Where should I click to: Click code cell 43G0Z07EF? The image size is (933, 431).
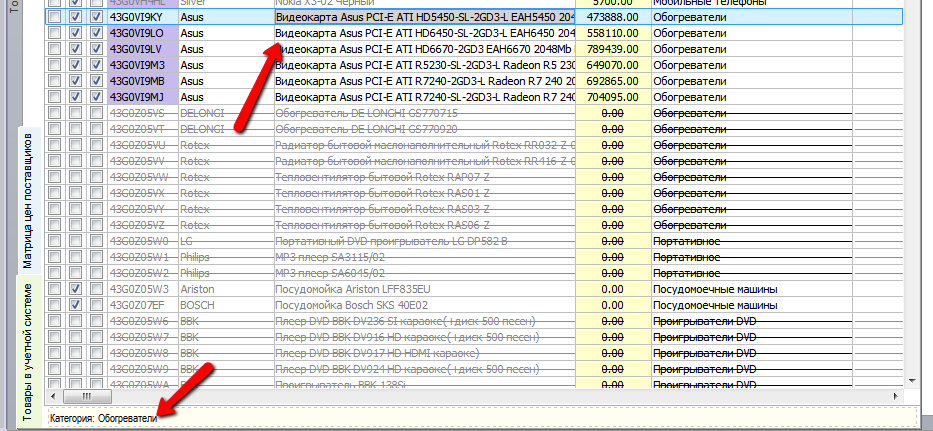click(142, 305)
